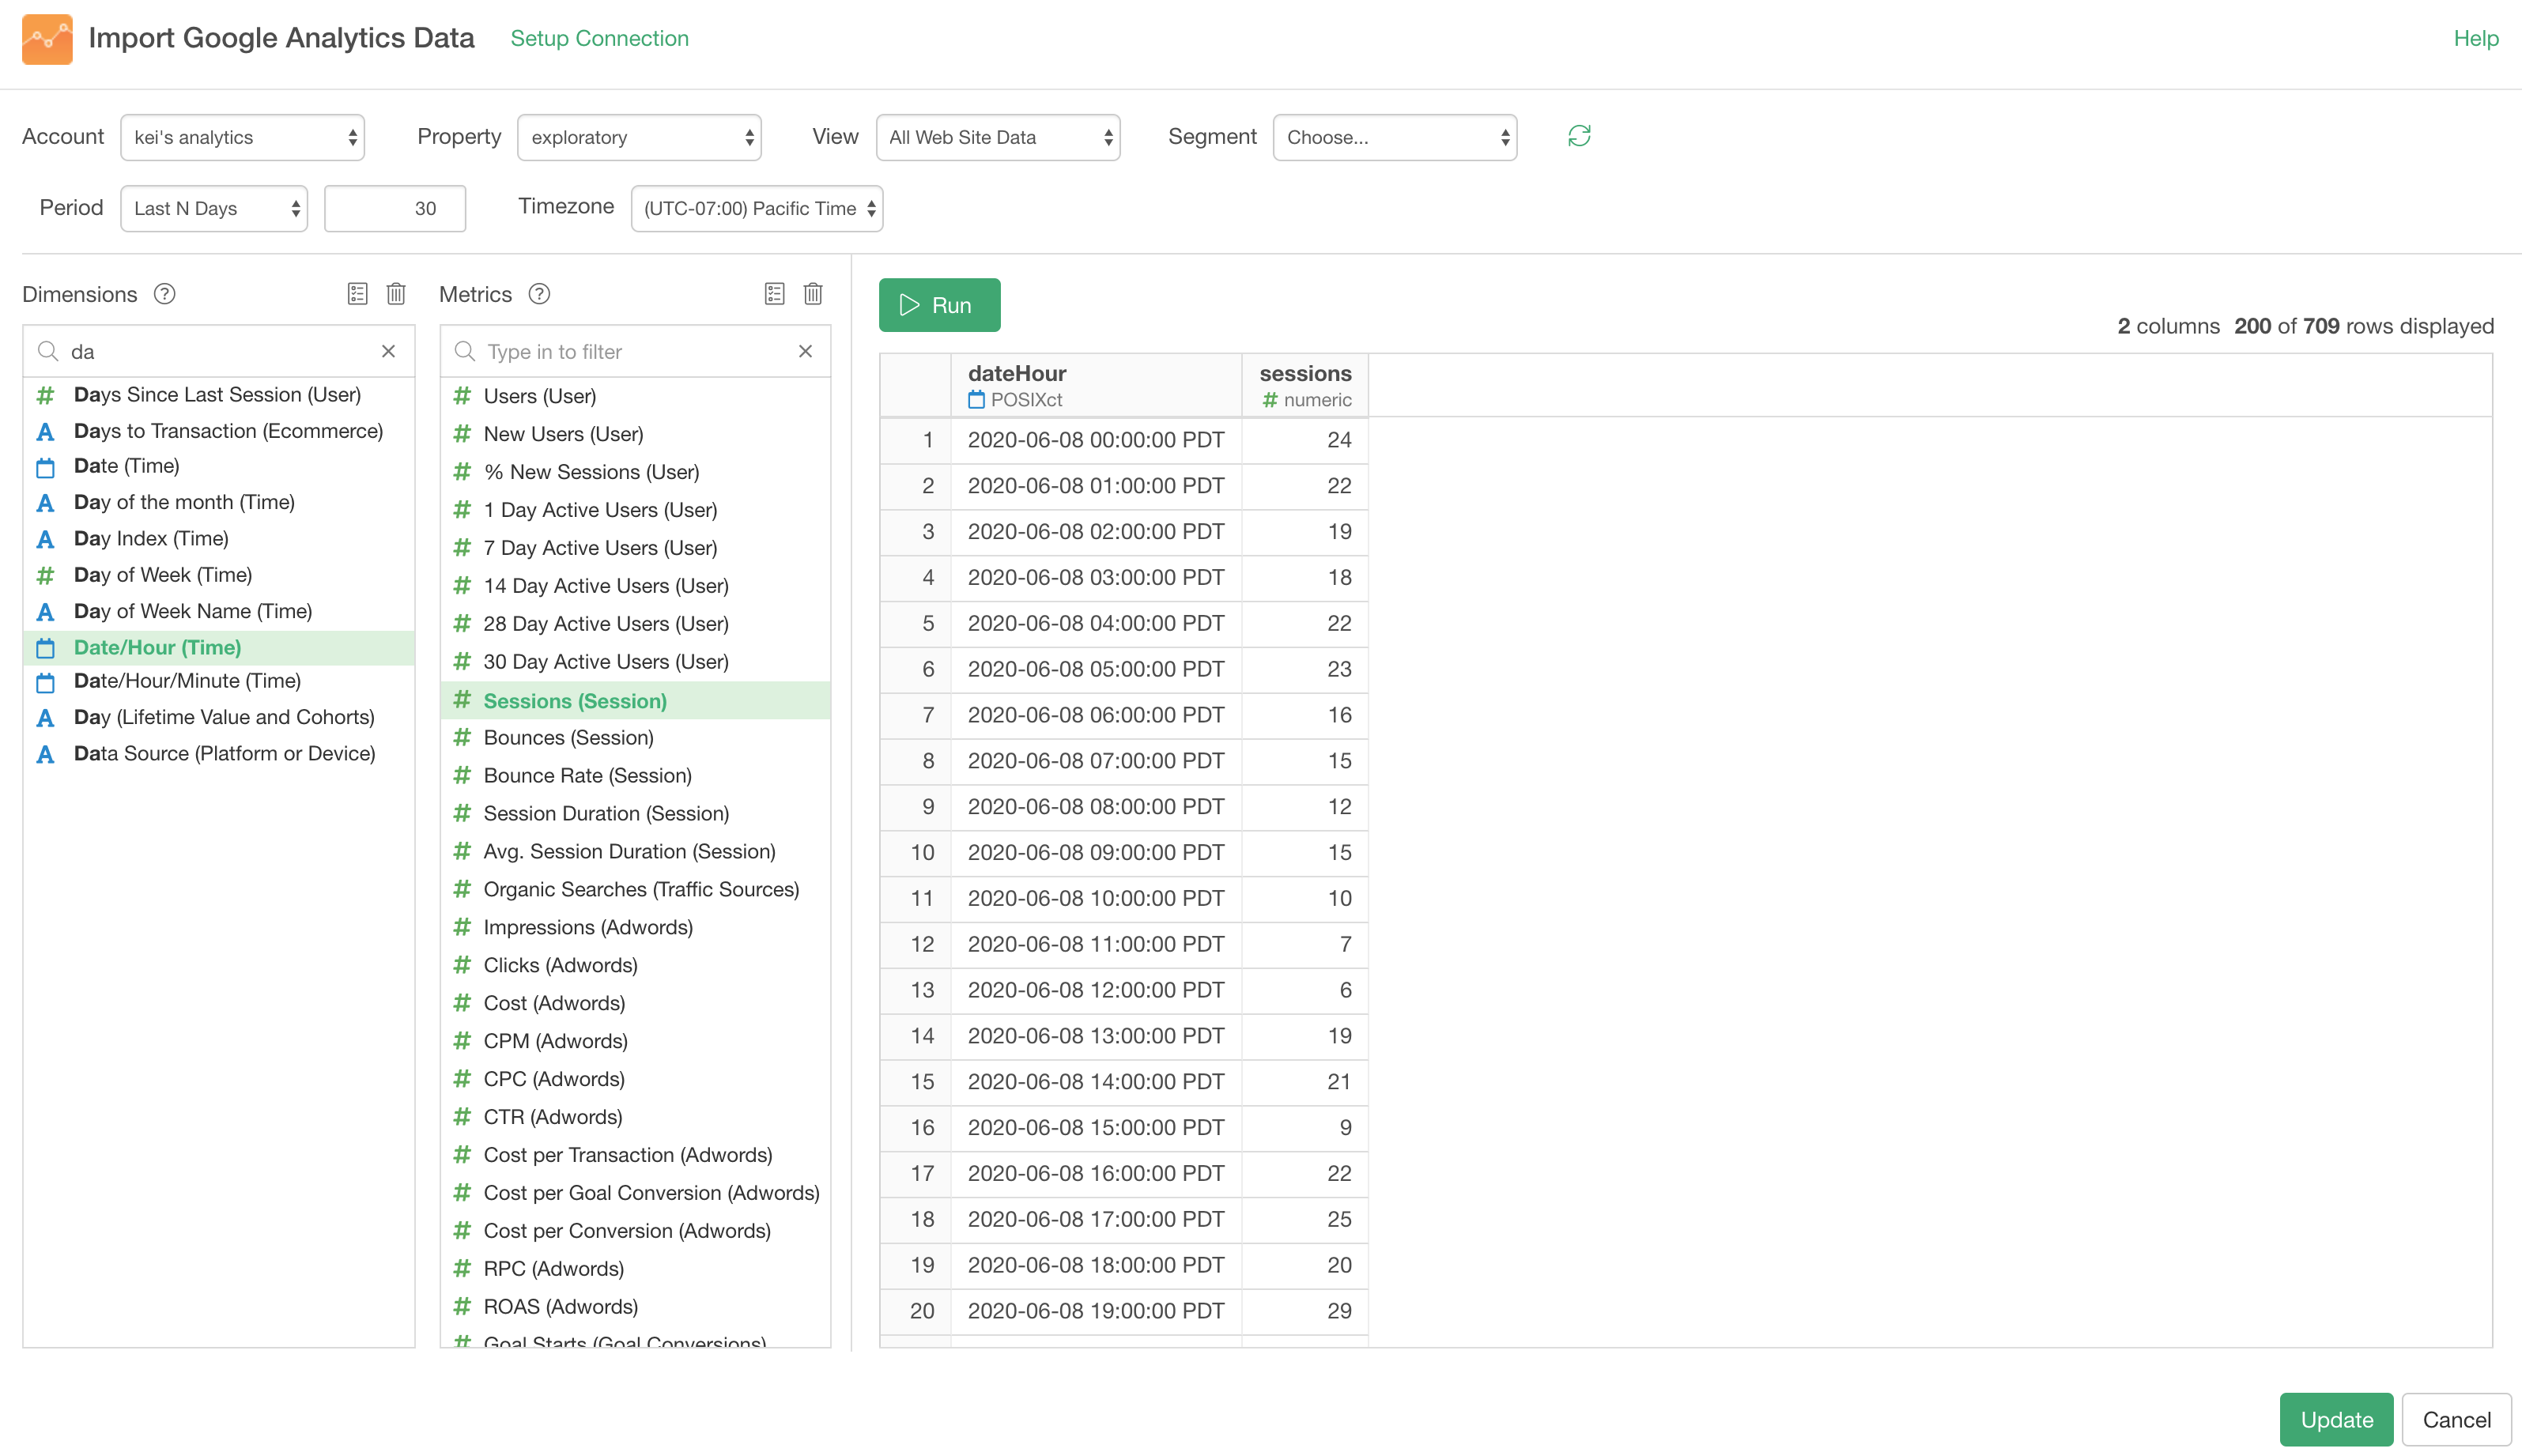Select Organic Searches (Traffic Sources) metric

pos(636,889)
